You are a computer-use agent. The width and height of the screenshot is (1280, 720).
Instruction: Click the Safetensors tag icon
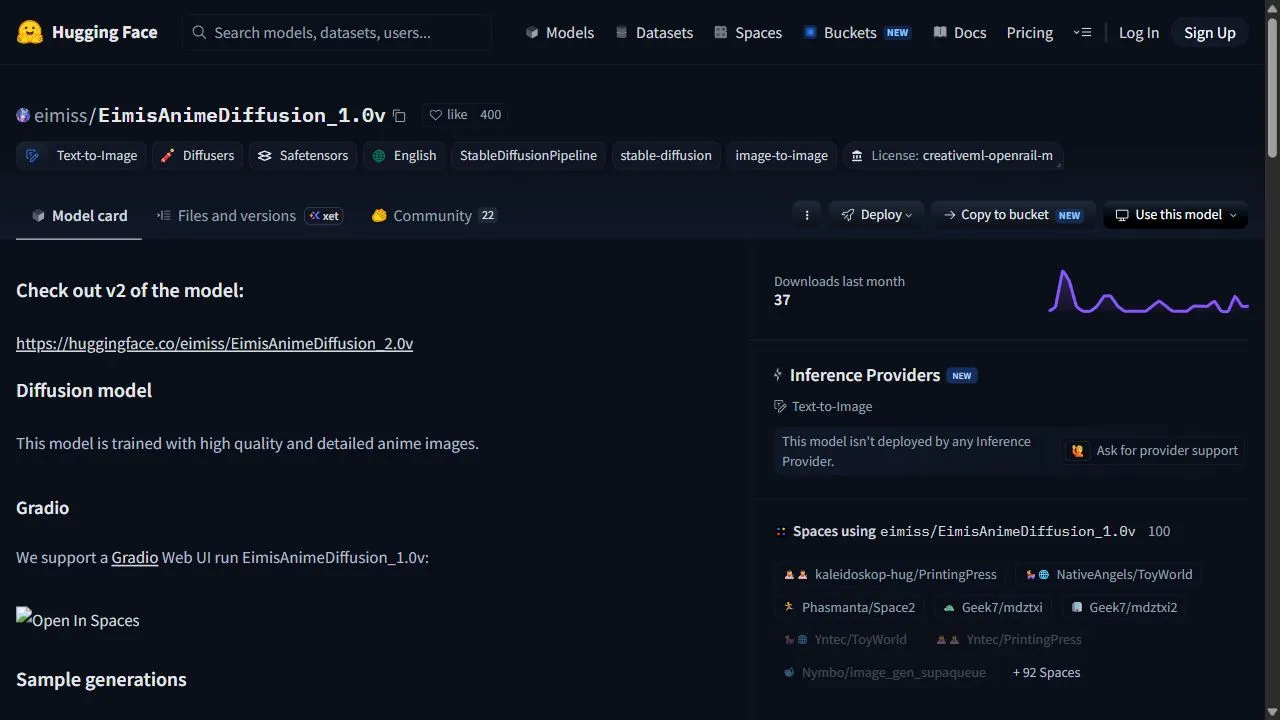pyautogui.click(x=265, y=156)
